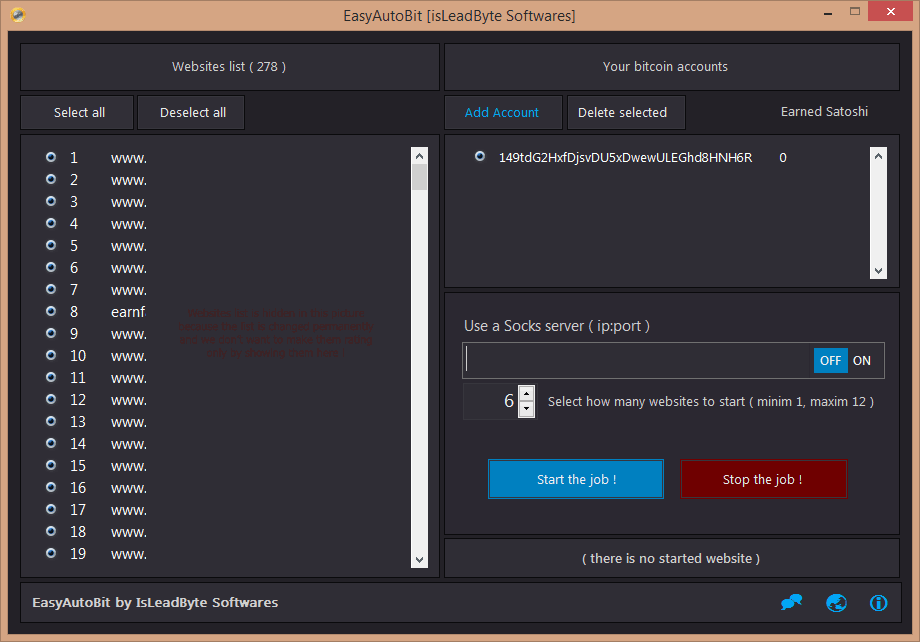Click the Your bitcoin accounts header
The width and height of the screenshot is (920, 642).
tap(671, 67)
